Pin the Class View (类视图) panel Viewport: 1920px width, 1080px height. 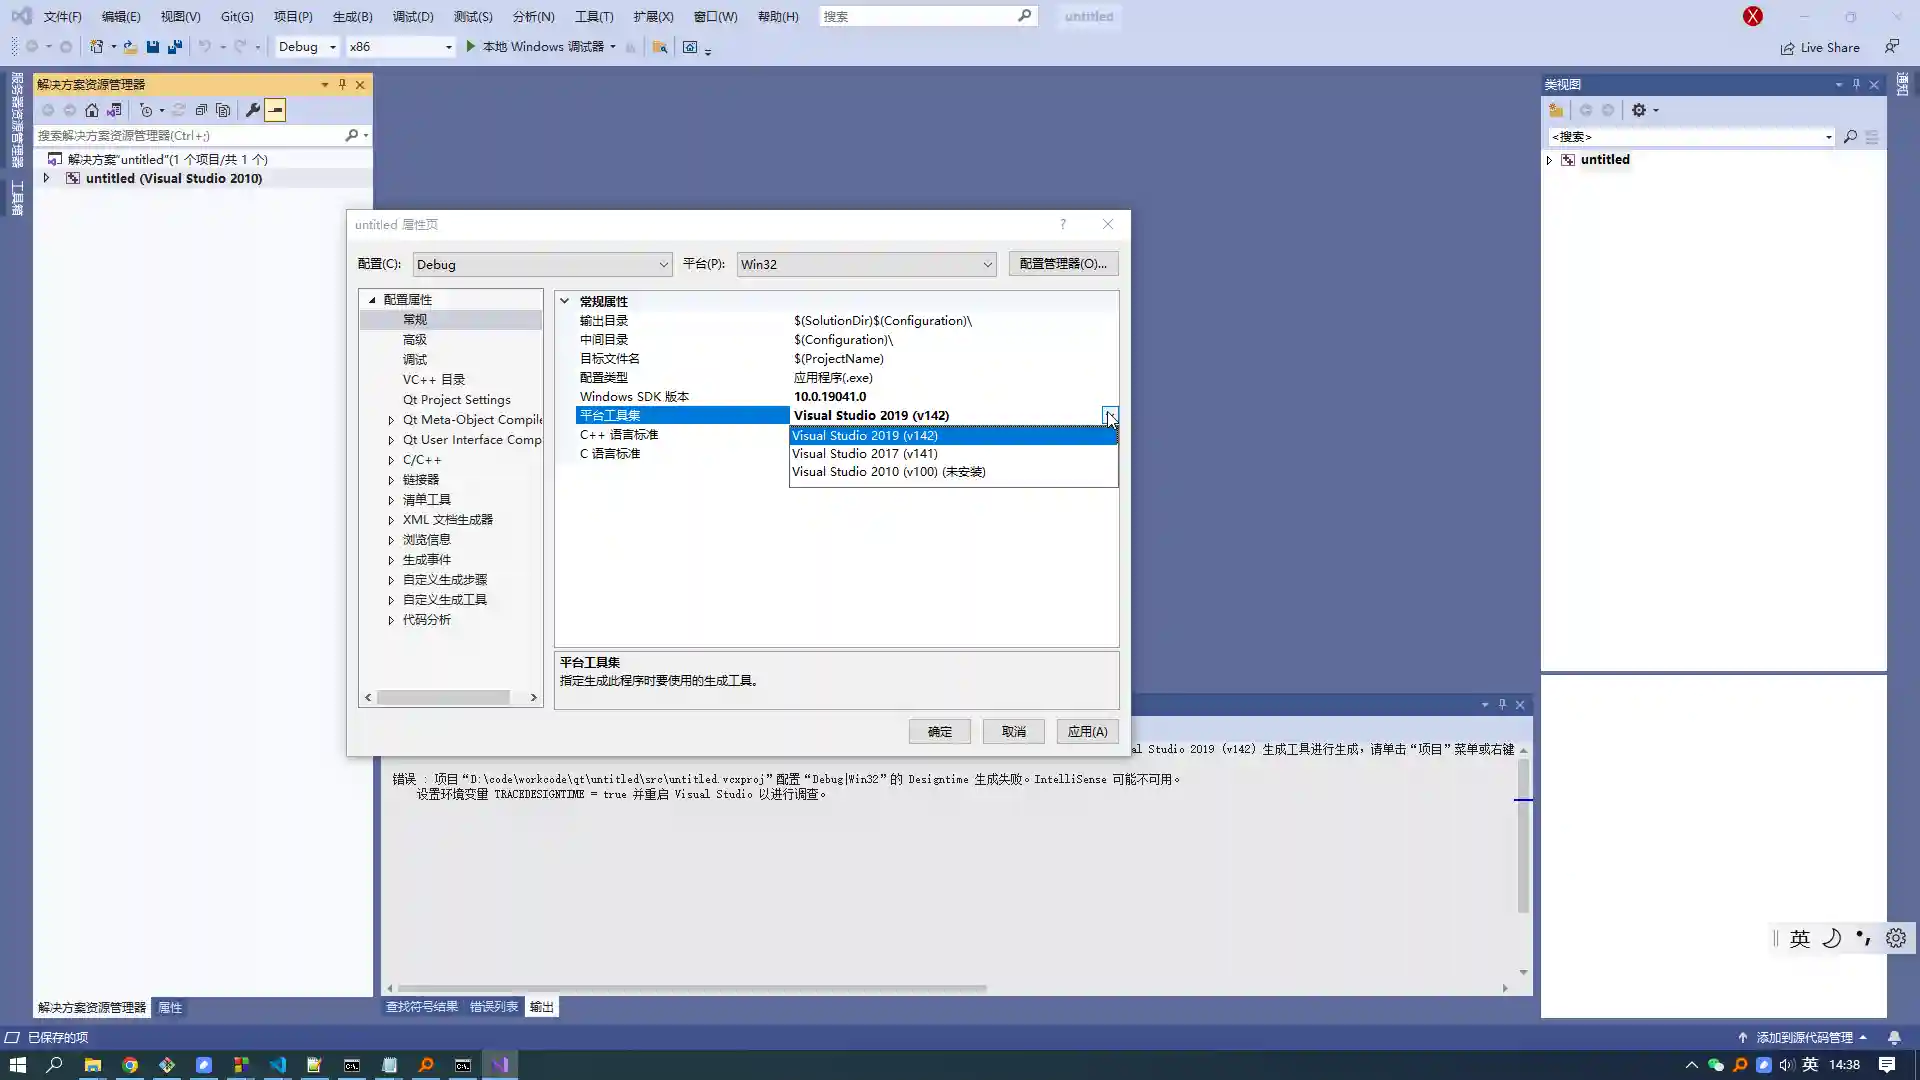point(1856,85)
